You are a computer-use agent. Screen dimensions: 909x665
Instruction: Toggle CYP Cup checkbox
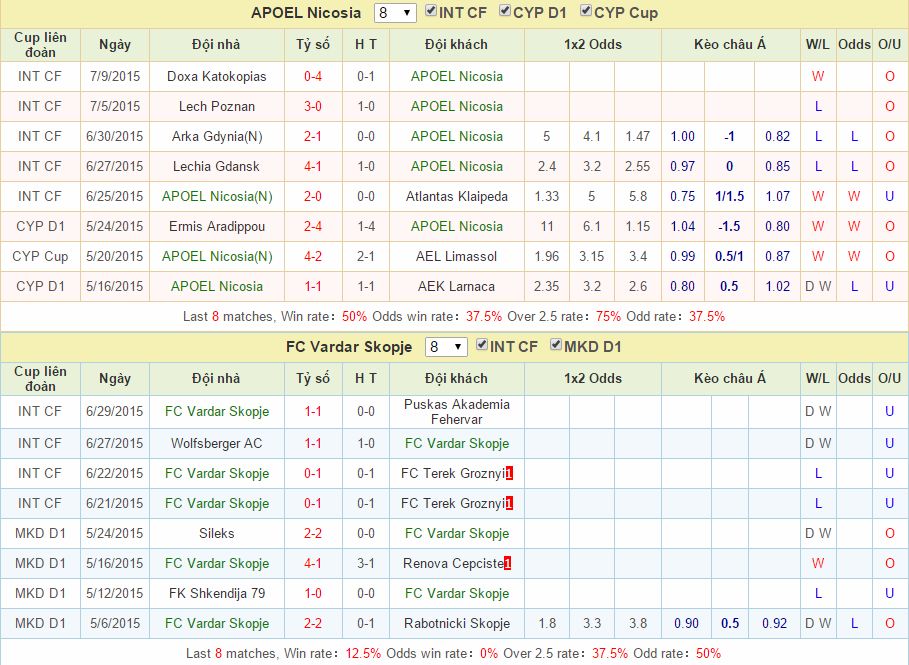tap(586, 11)
